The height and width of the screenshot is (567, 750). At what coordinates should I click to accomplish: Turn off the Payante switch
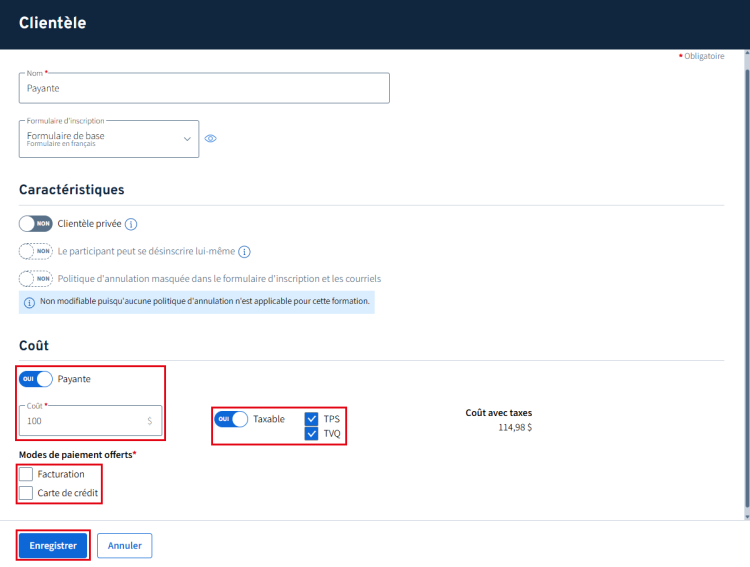(x=35, y=379)
